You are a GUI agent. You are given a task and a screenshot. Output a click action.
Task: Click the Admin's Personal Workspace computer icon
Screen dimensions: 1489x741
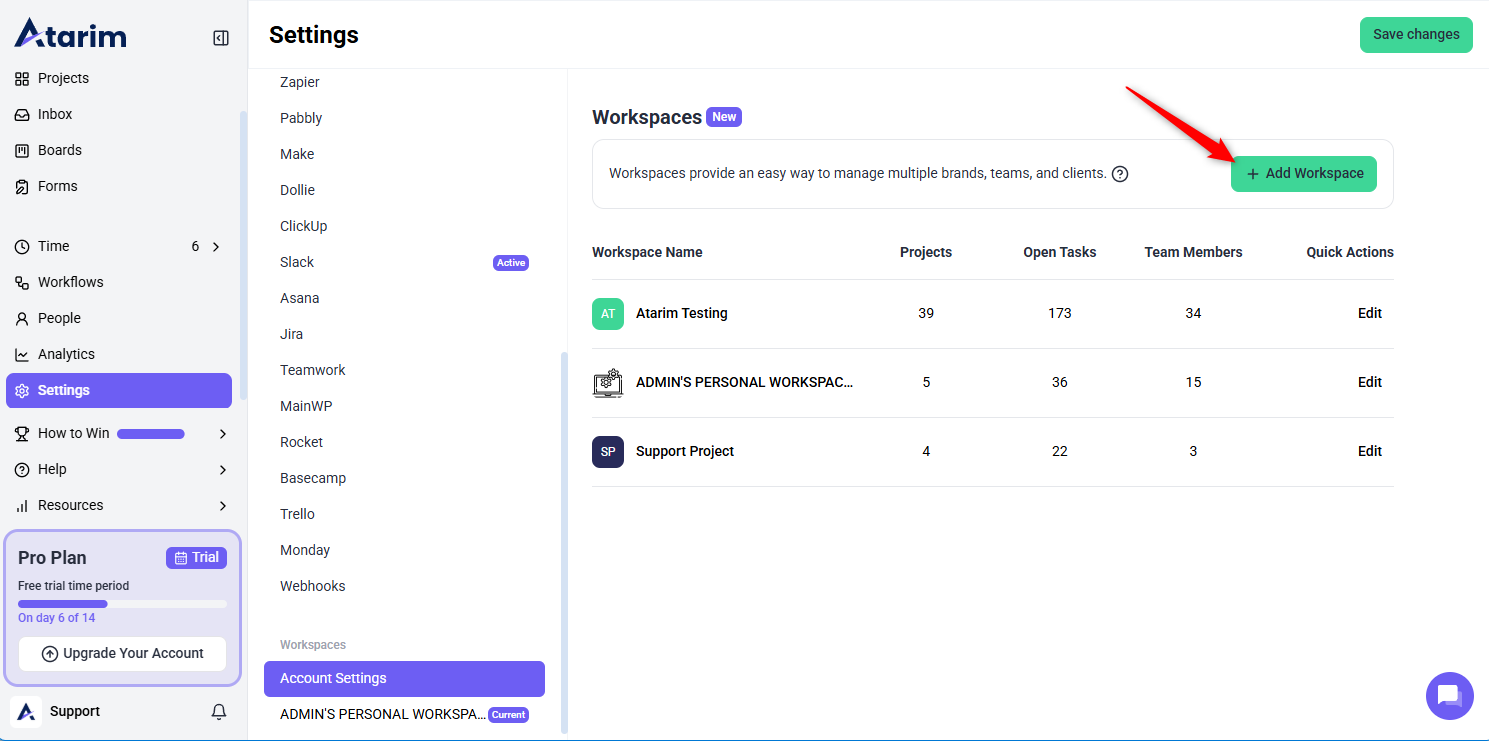[x=608, y=383]
